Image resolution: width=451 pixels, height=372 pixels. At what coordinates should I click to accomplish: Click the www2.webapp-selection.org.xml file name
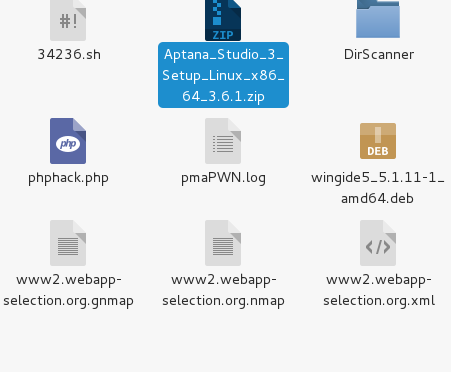[x=379, y=290]
